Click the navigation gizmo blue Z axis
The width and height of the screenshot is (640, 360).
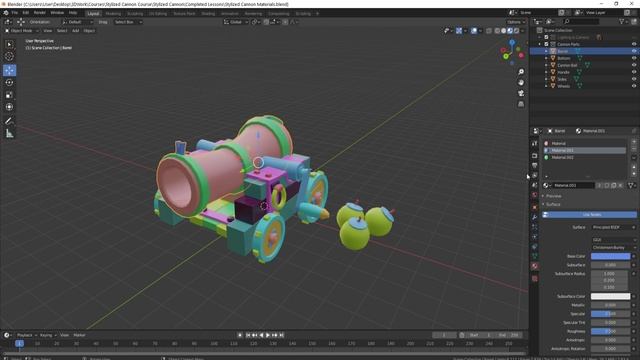point(512,42)
